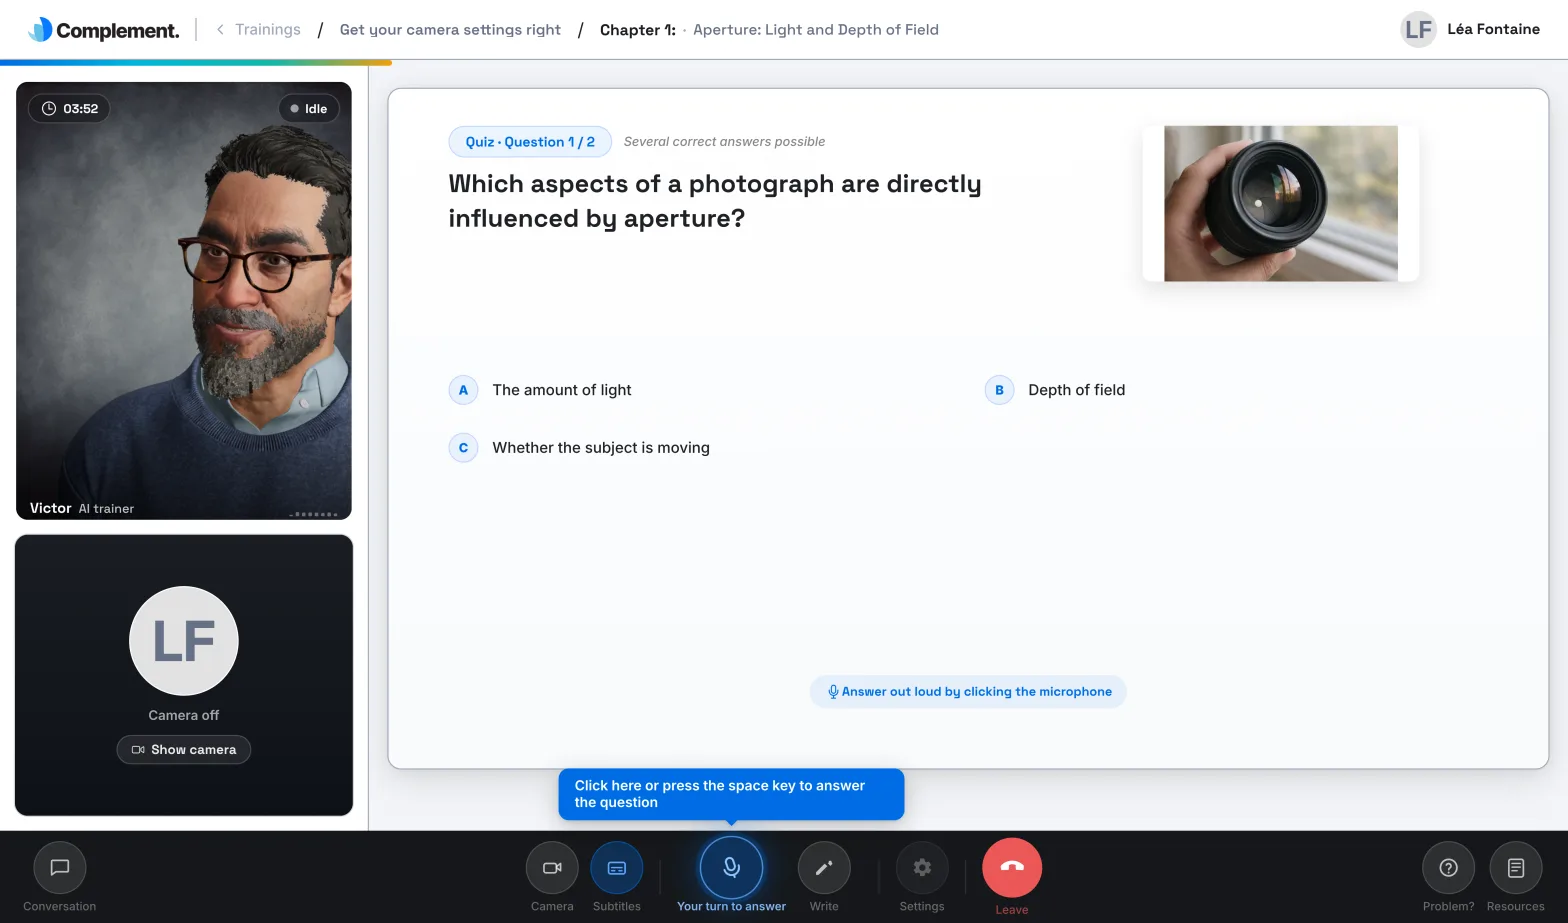Click the large LF avatar in camera panel

(184, 641)
